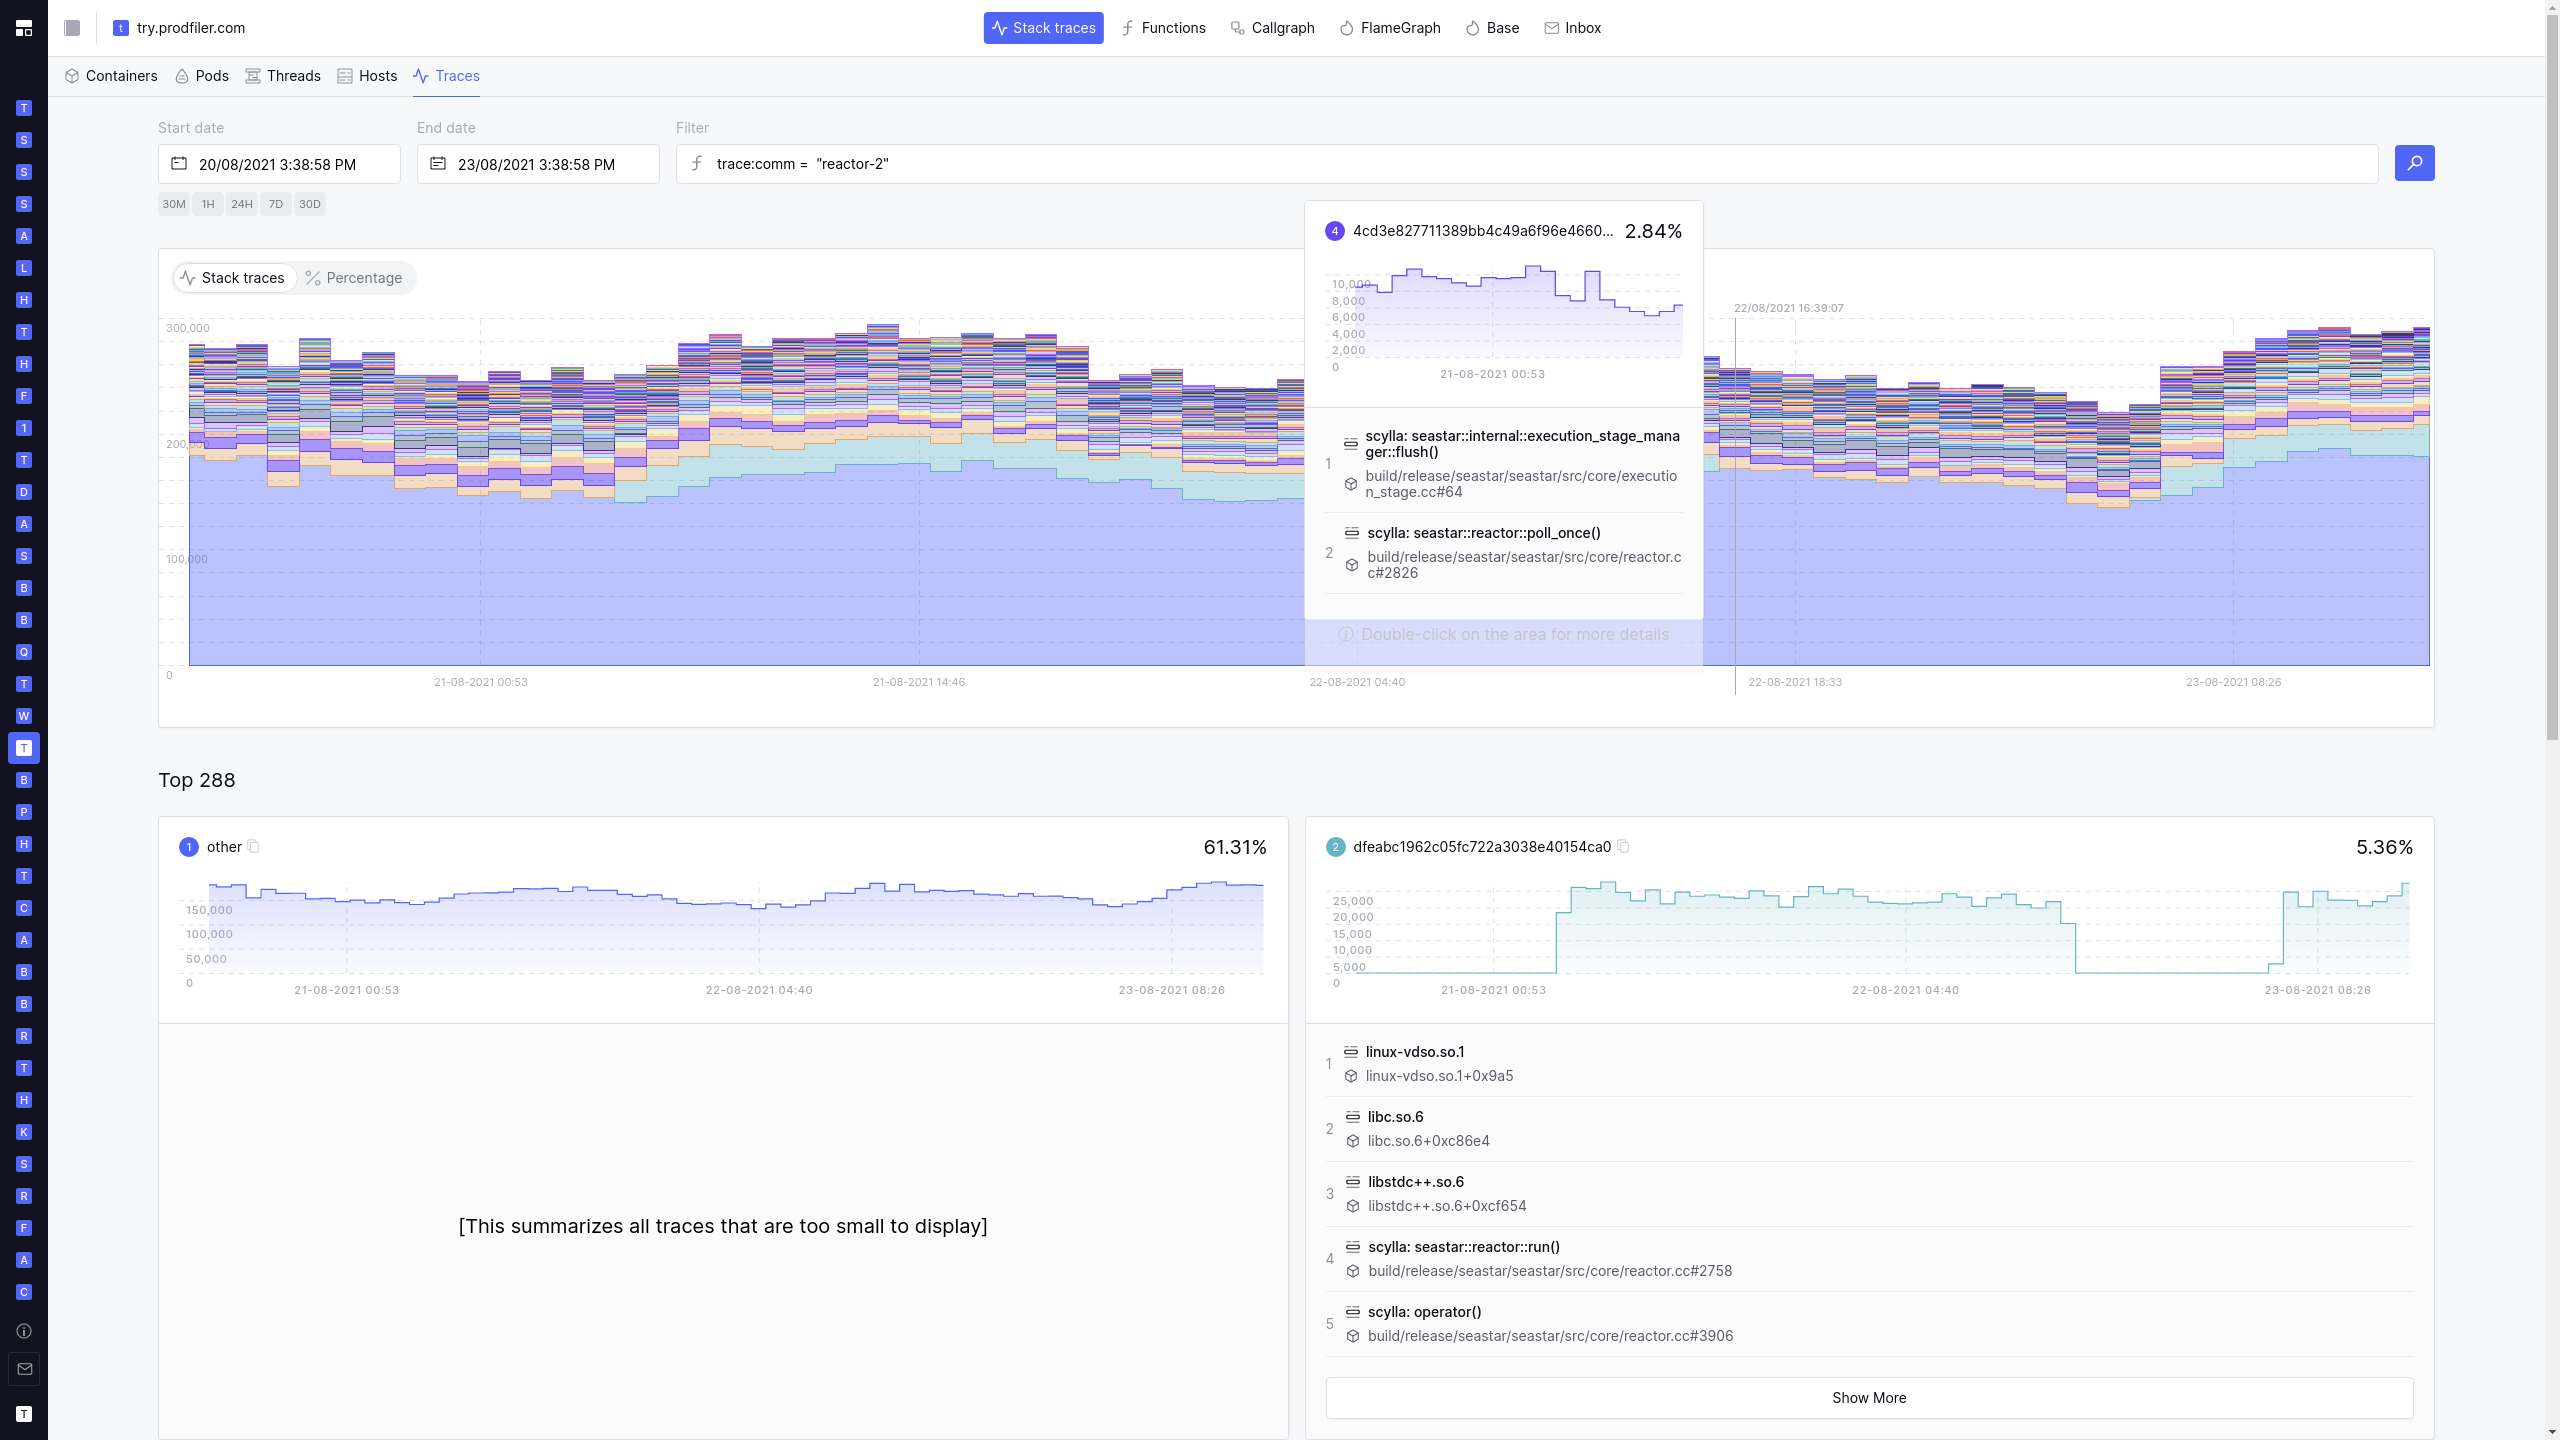
Task: Set time range to 1H
Action: (208, 204)
